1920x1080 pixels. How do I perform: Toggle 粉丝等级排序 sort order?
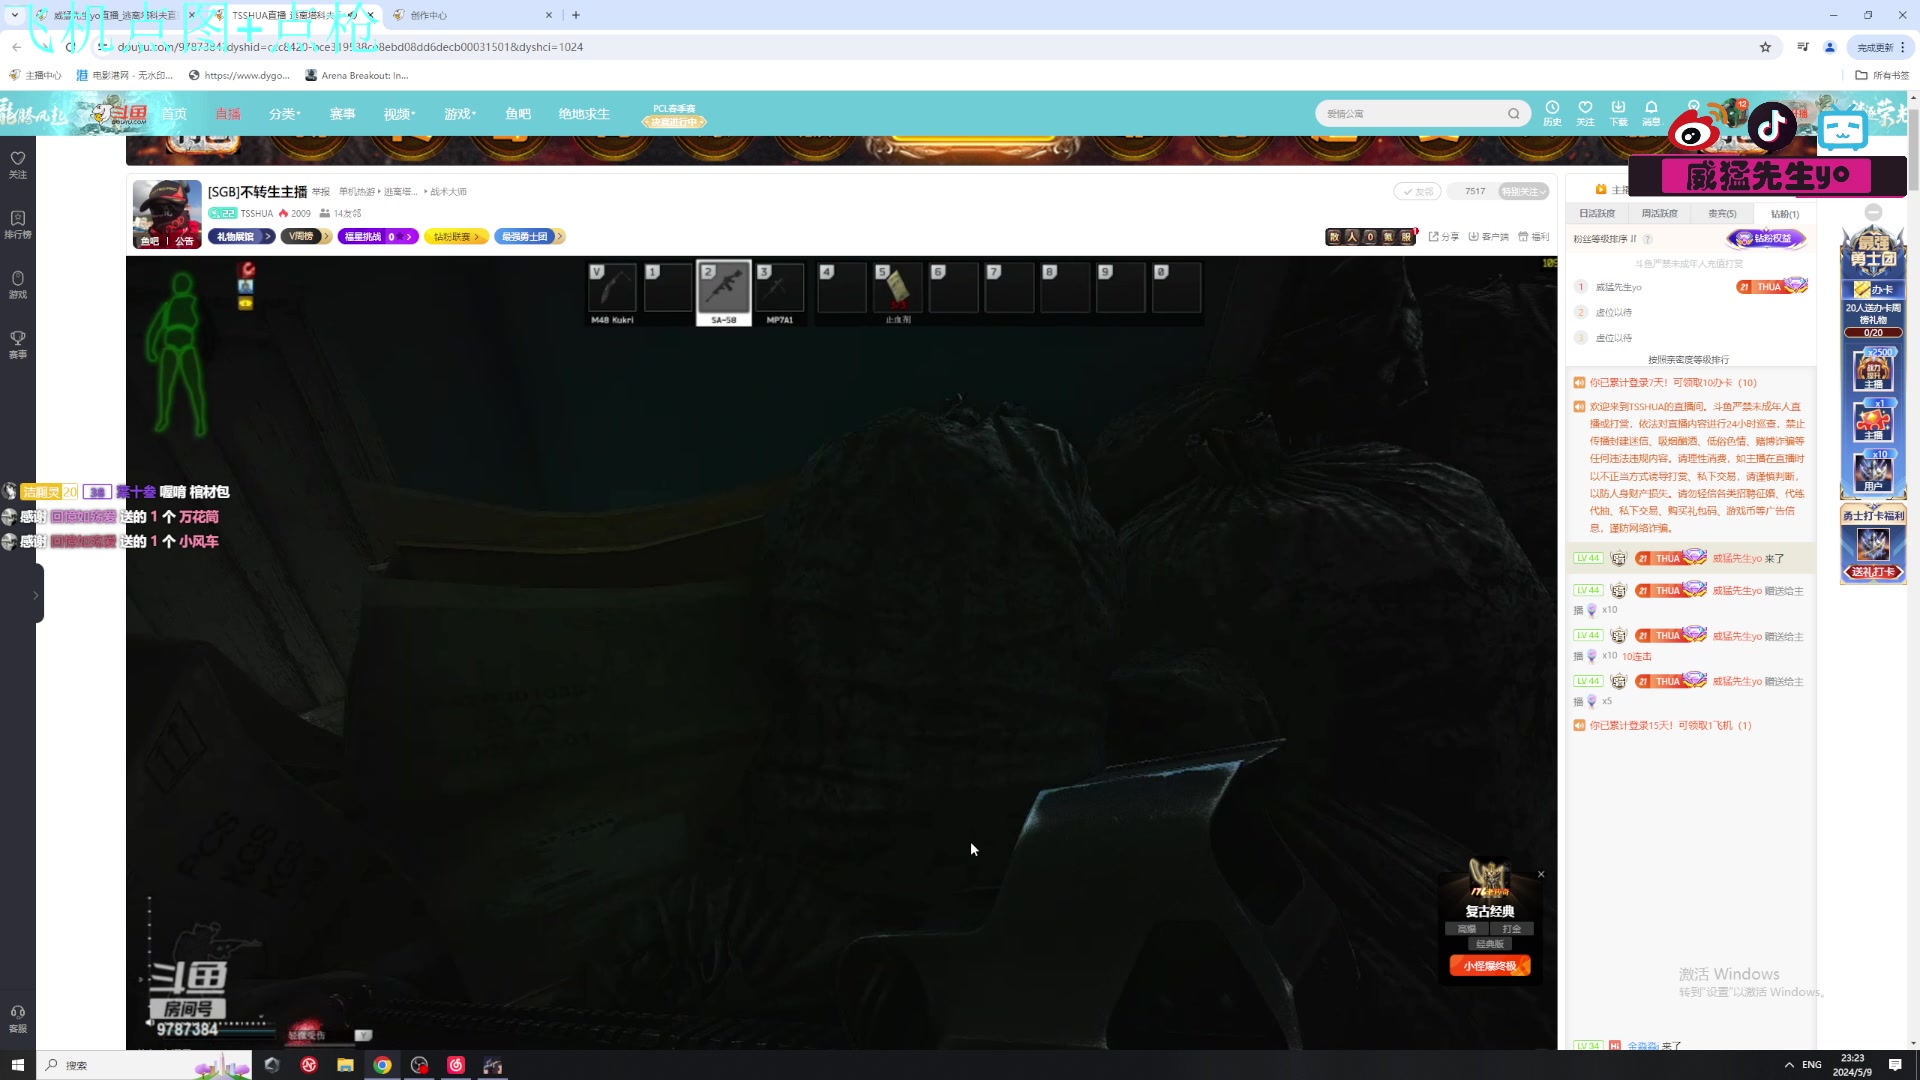[1605, 240]
